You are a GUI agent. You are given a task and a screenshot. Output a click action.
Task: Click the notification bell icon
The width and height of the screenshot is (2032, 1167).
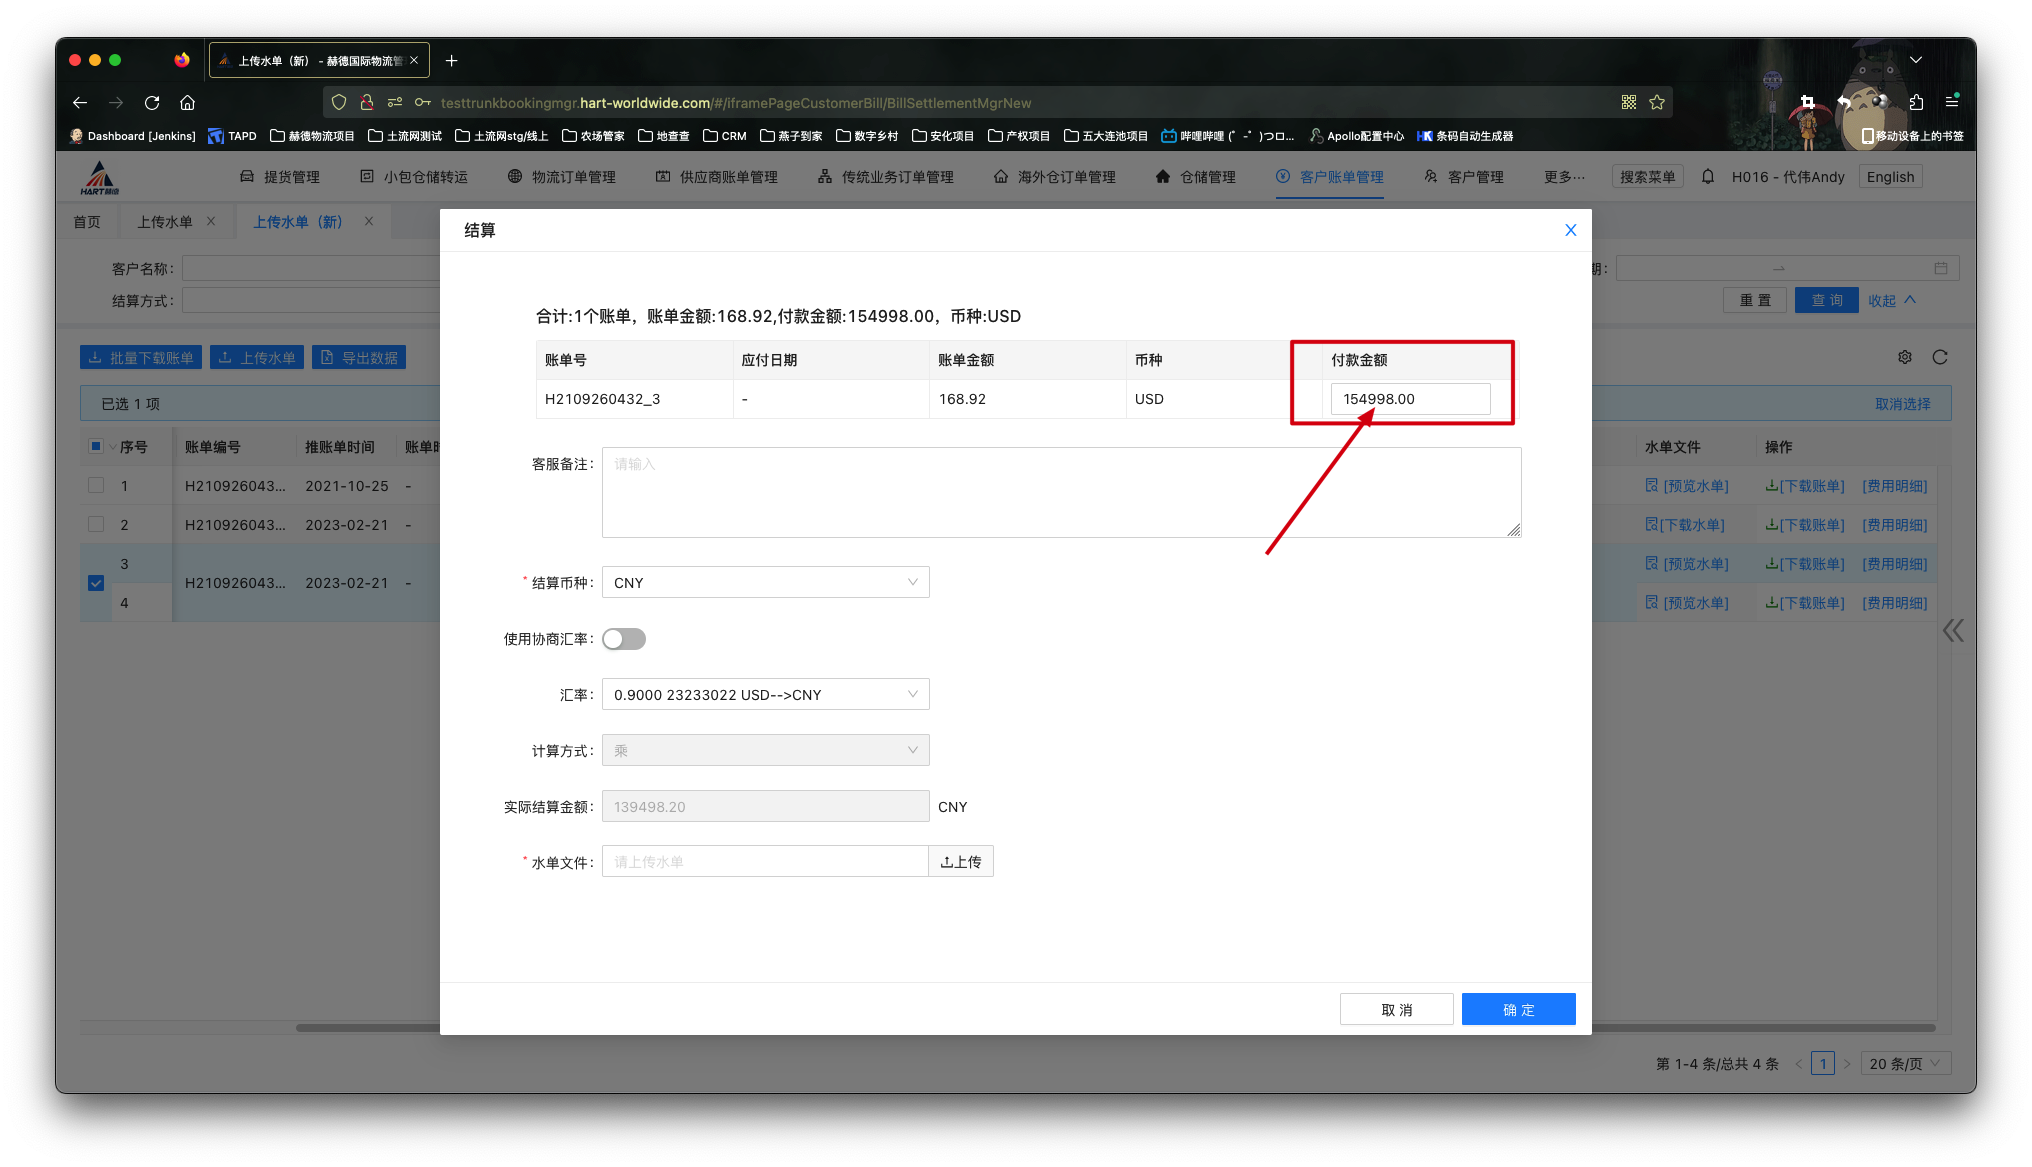click(x=1708, y=177)
